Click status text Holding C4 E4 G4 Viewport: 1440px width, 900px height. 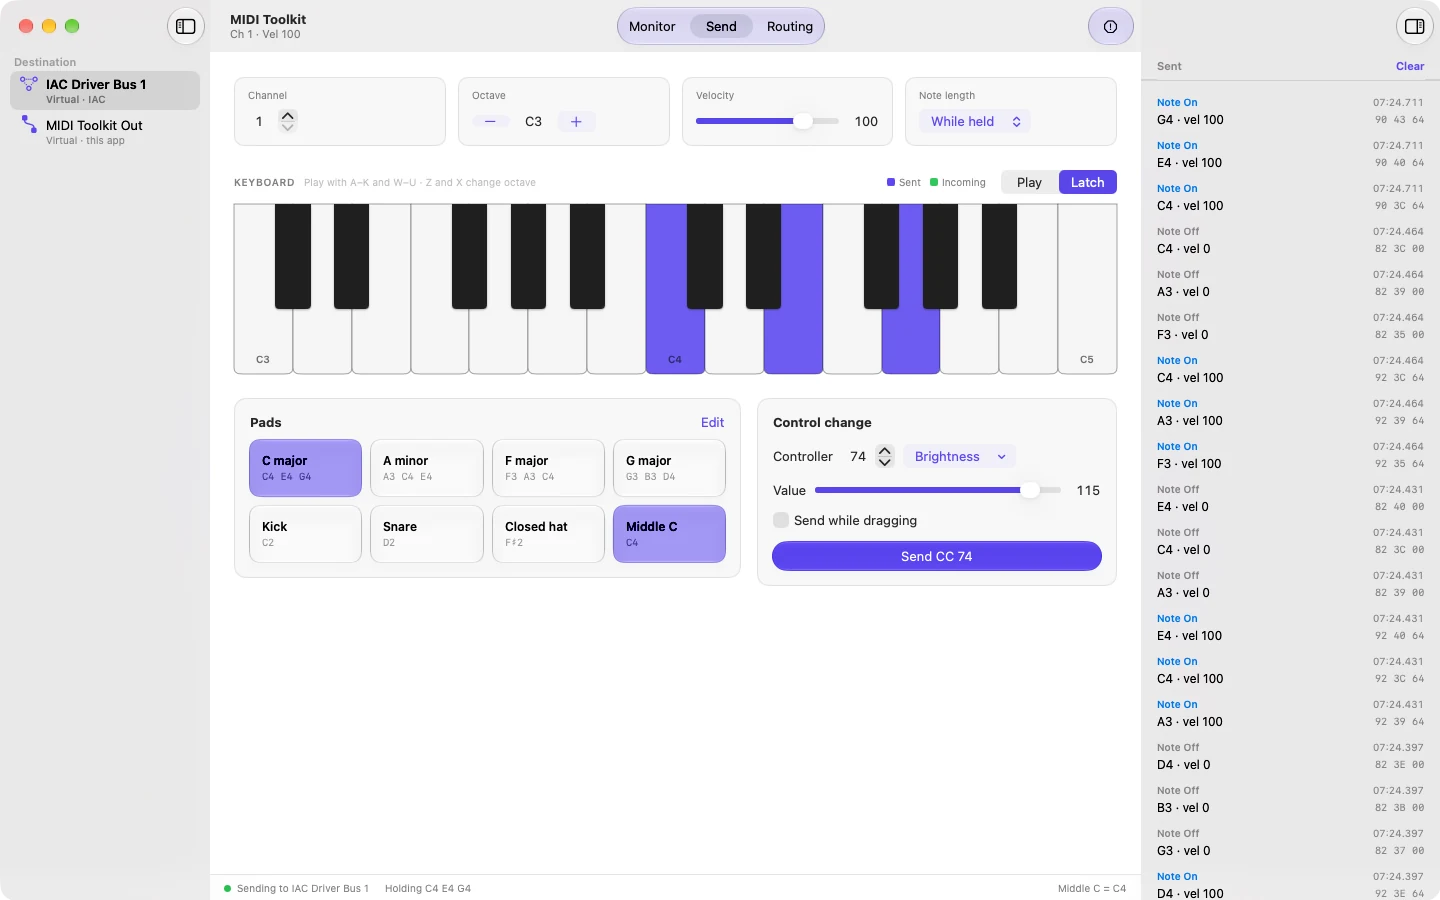click(x=427, y=888)
